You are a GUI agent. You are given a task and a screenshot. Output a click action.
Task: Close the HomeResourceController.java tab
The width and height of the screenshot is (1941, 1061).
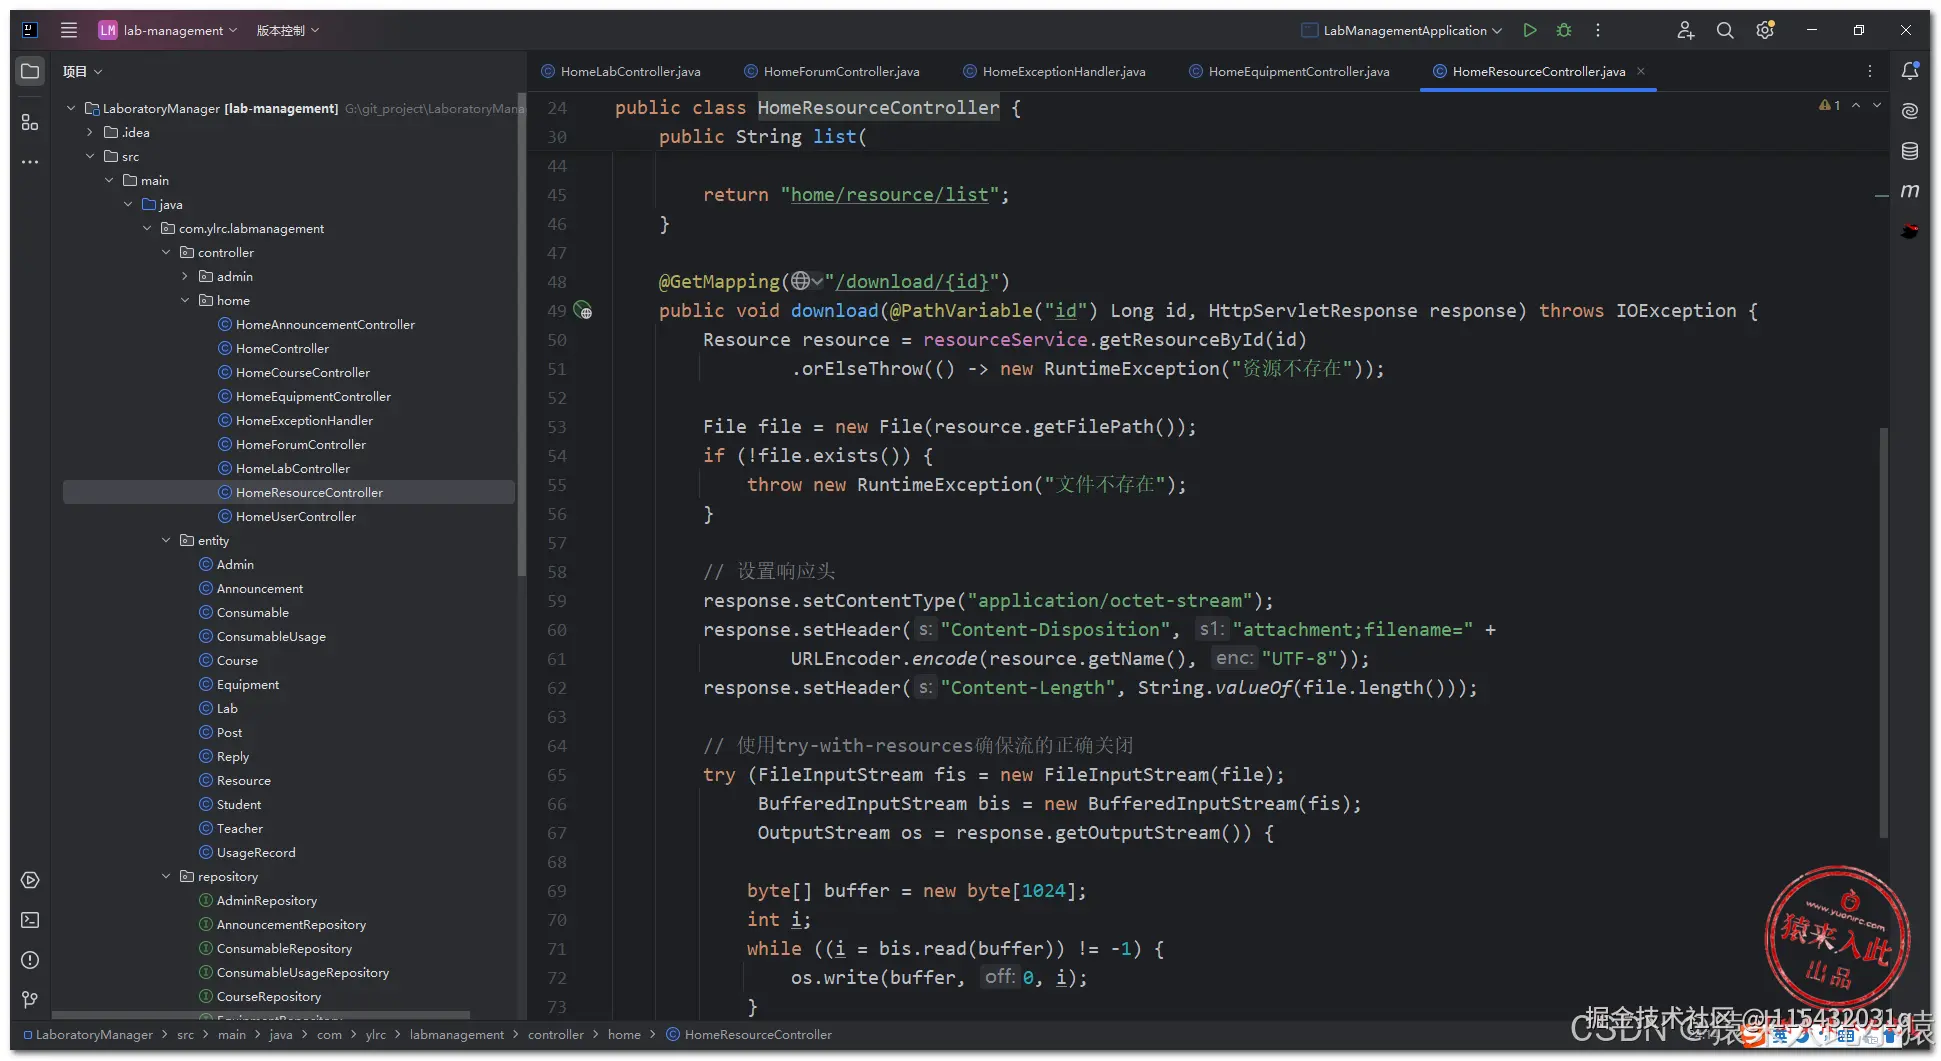1641,71
